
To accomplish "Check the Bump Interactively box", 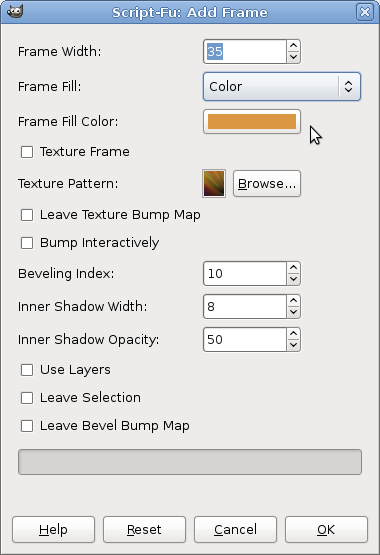I will (x=27, y=243).
